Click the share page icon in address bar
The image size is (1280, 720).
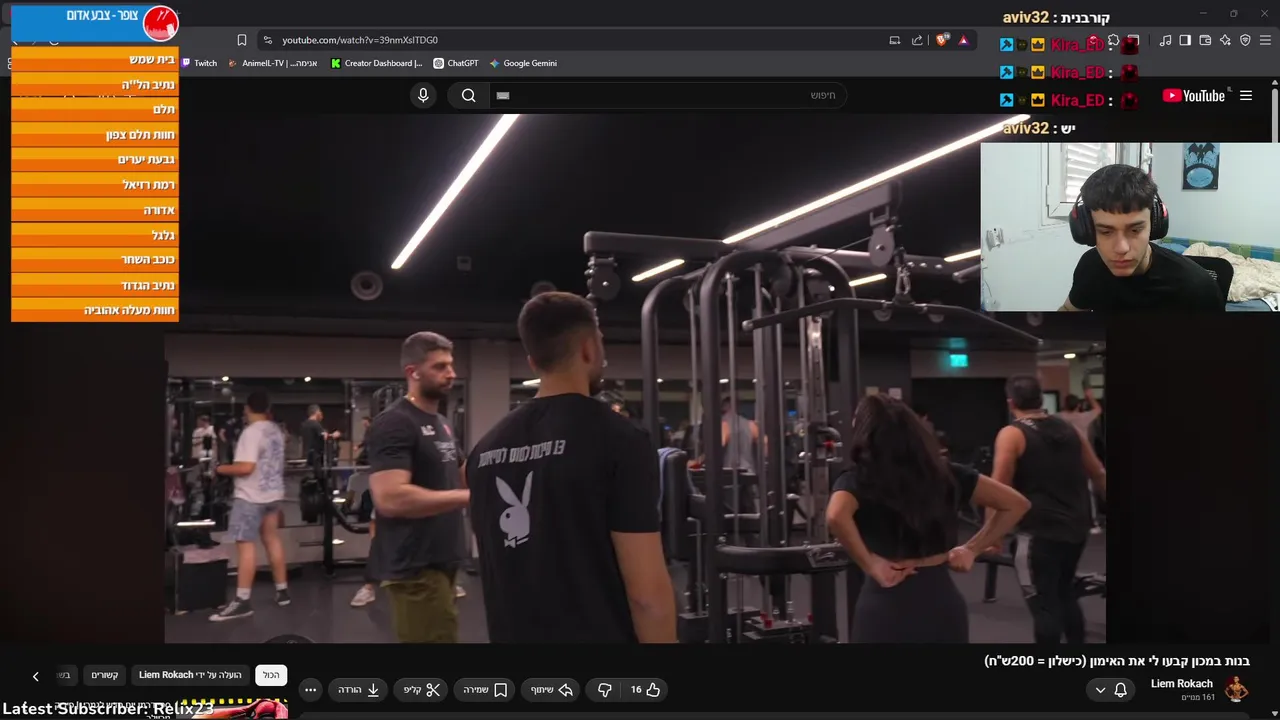click(x=917, y=40)
